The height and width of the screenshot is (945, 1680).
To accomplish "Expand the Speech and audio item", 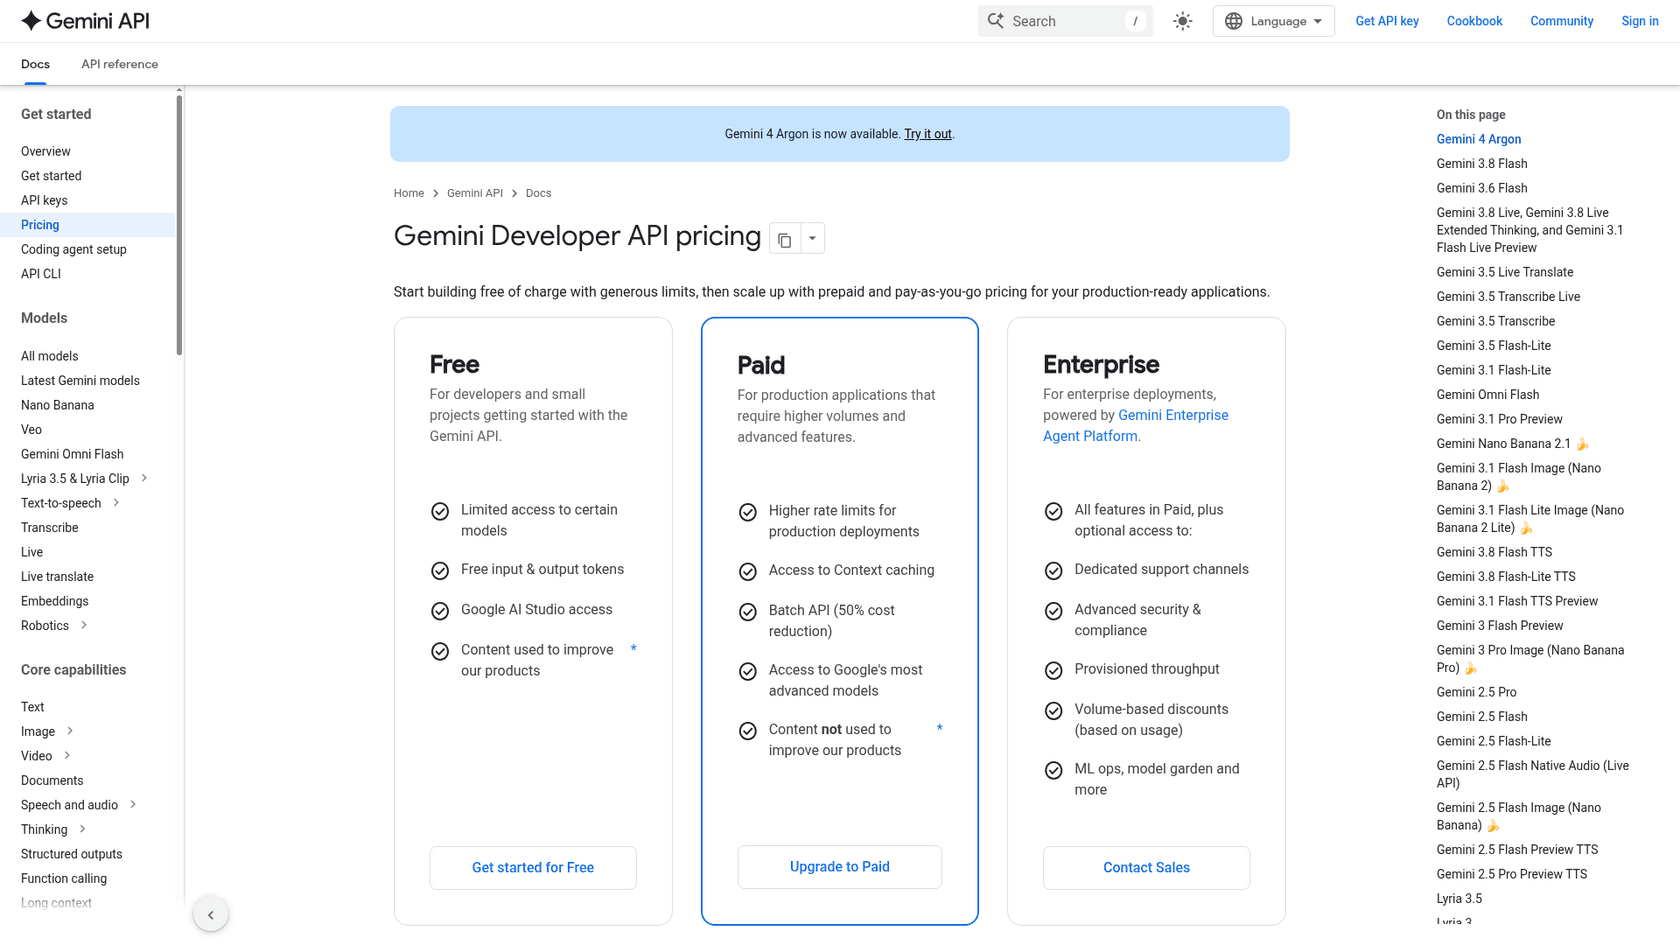I will click(133, 804).
